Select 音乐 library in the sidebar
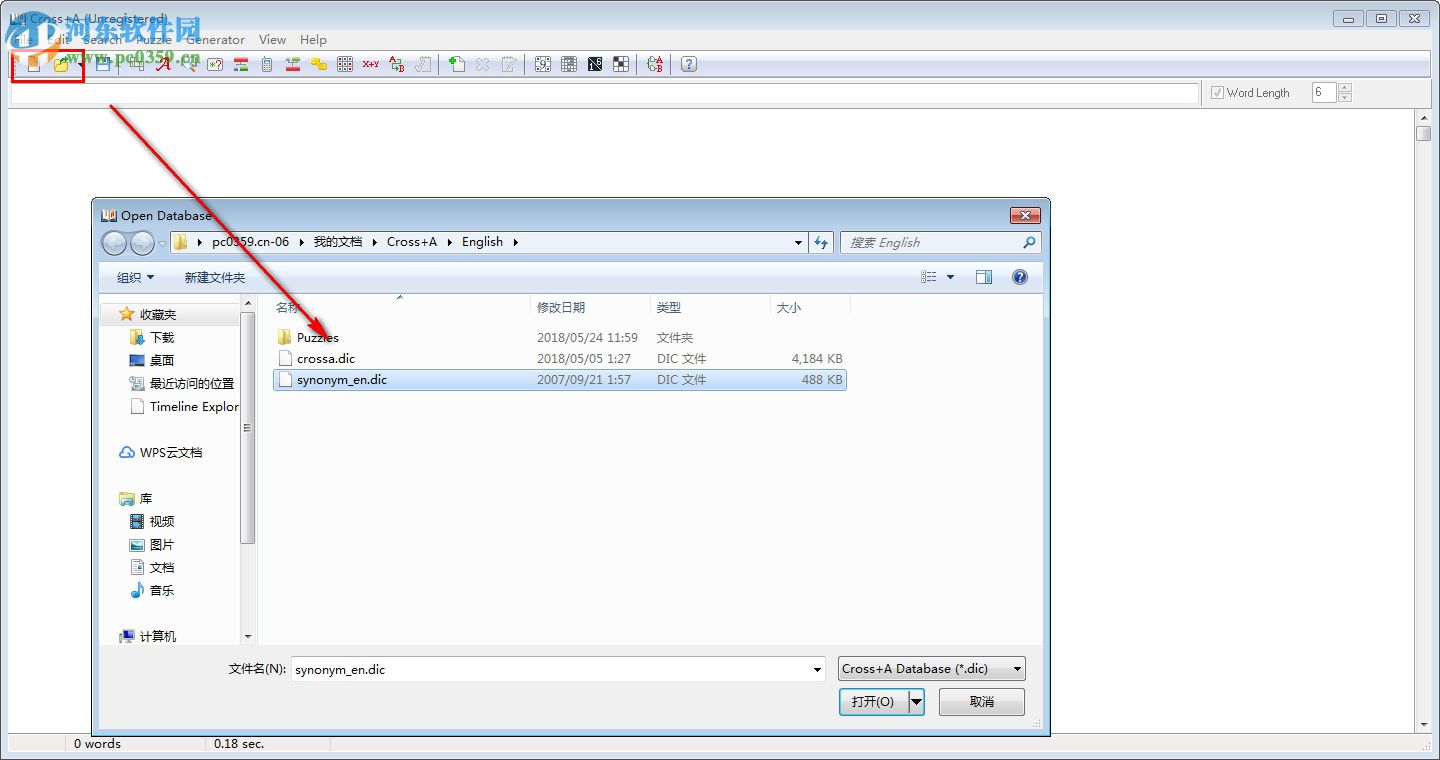1440x760 pixels. tap(161, 590)
